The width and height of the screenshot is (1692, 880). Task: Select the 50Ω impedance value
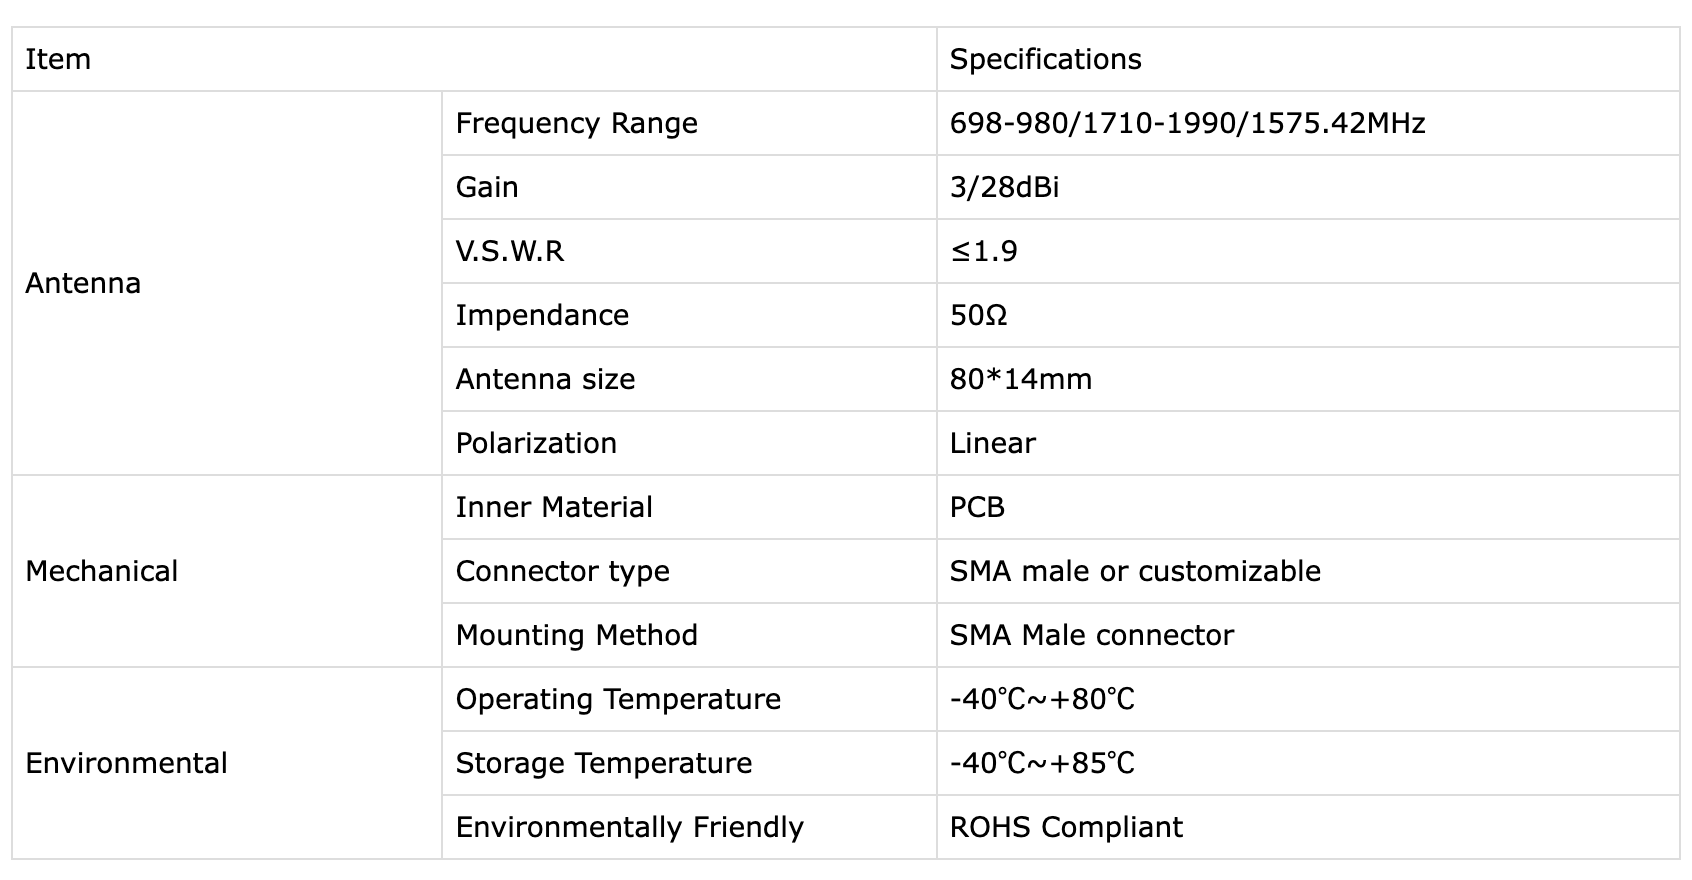(x=978, y=315)
